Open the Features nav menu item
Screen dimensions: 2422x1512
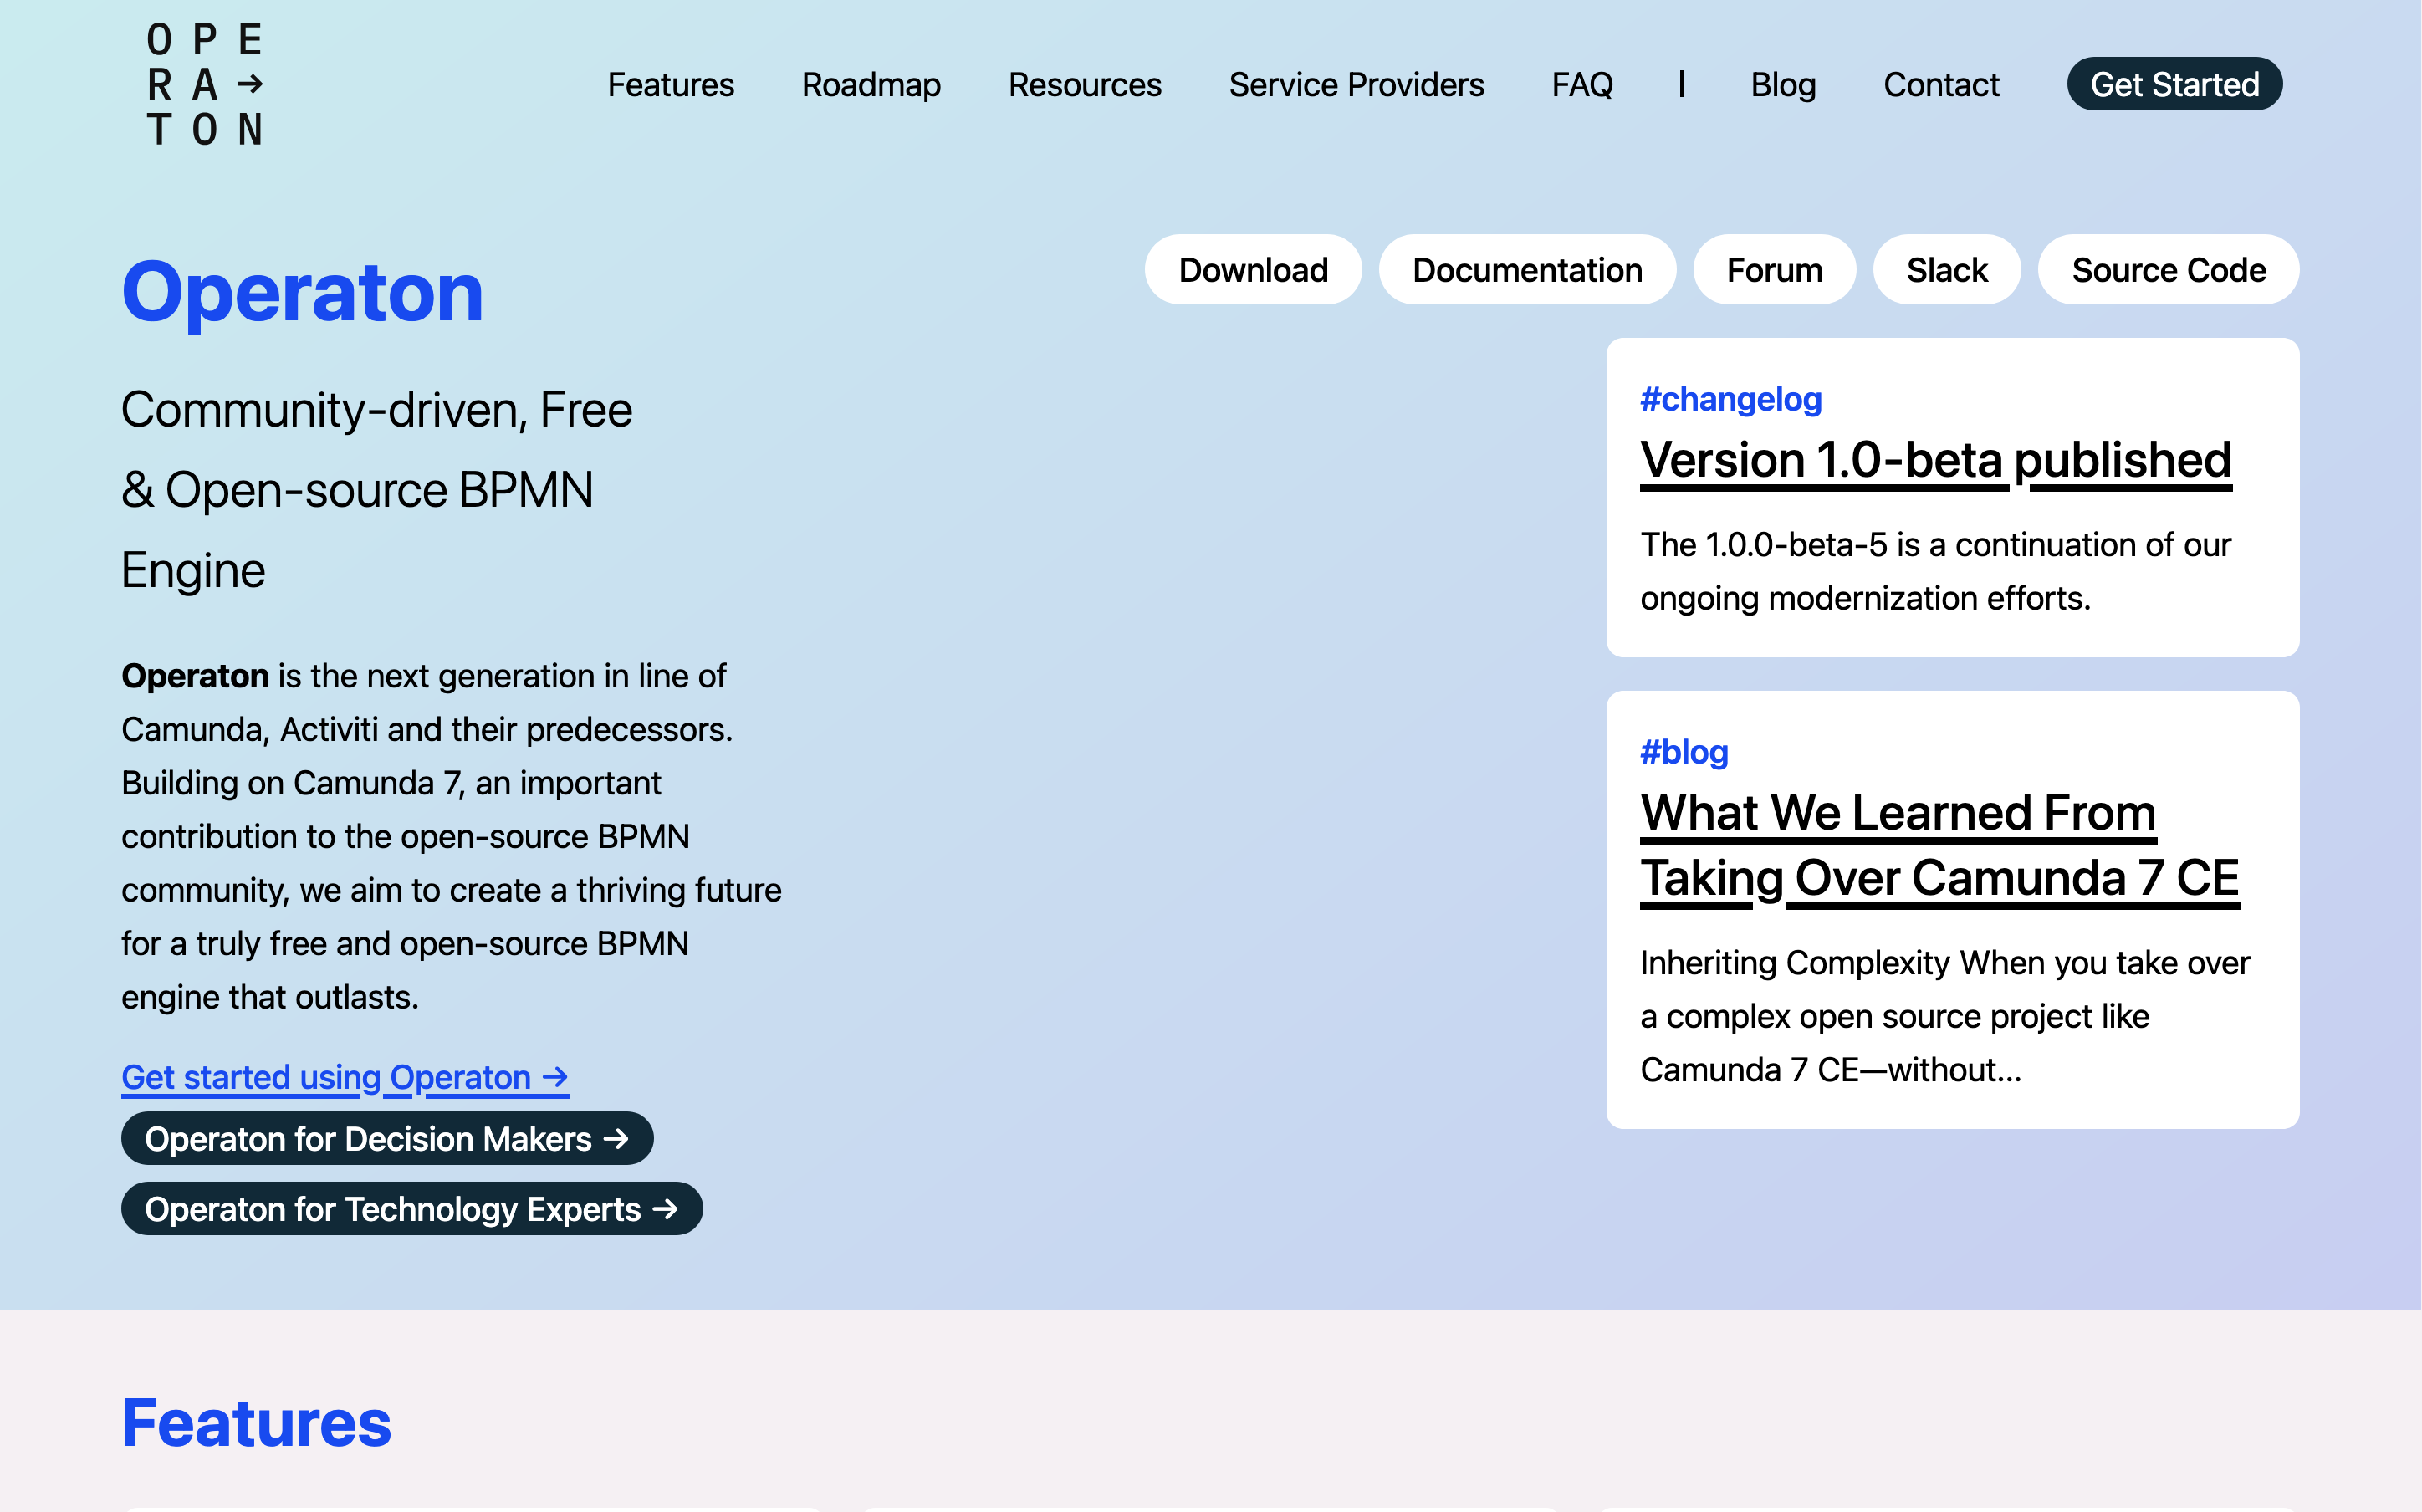click(670, 85)
